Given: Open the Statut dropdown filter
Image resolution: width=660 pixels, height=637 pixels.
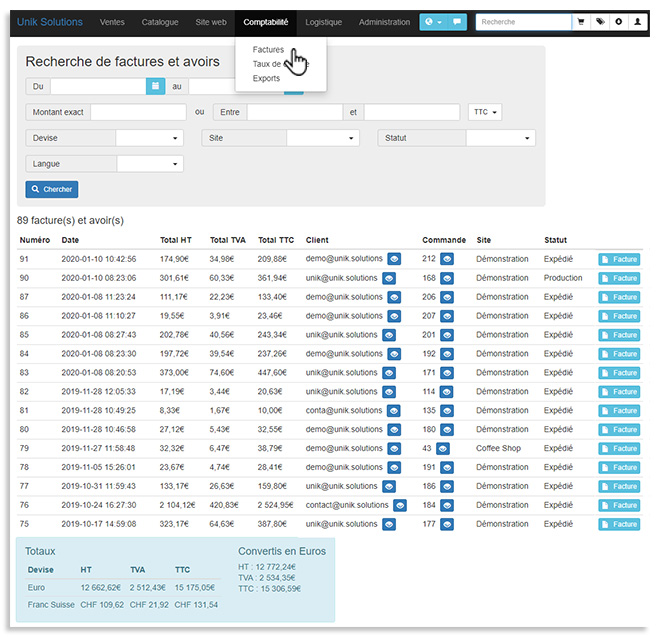Looking at the screenshot, I should (500, 138).
